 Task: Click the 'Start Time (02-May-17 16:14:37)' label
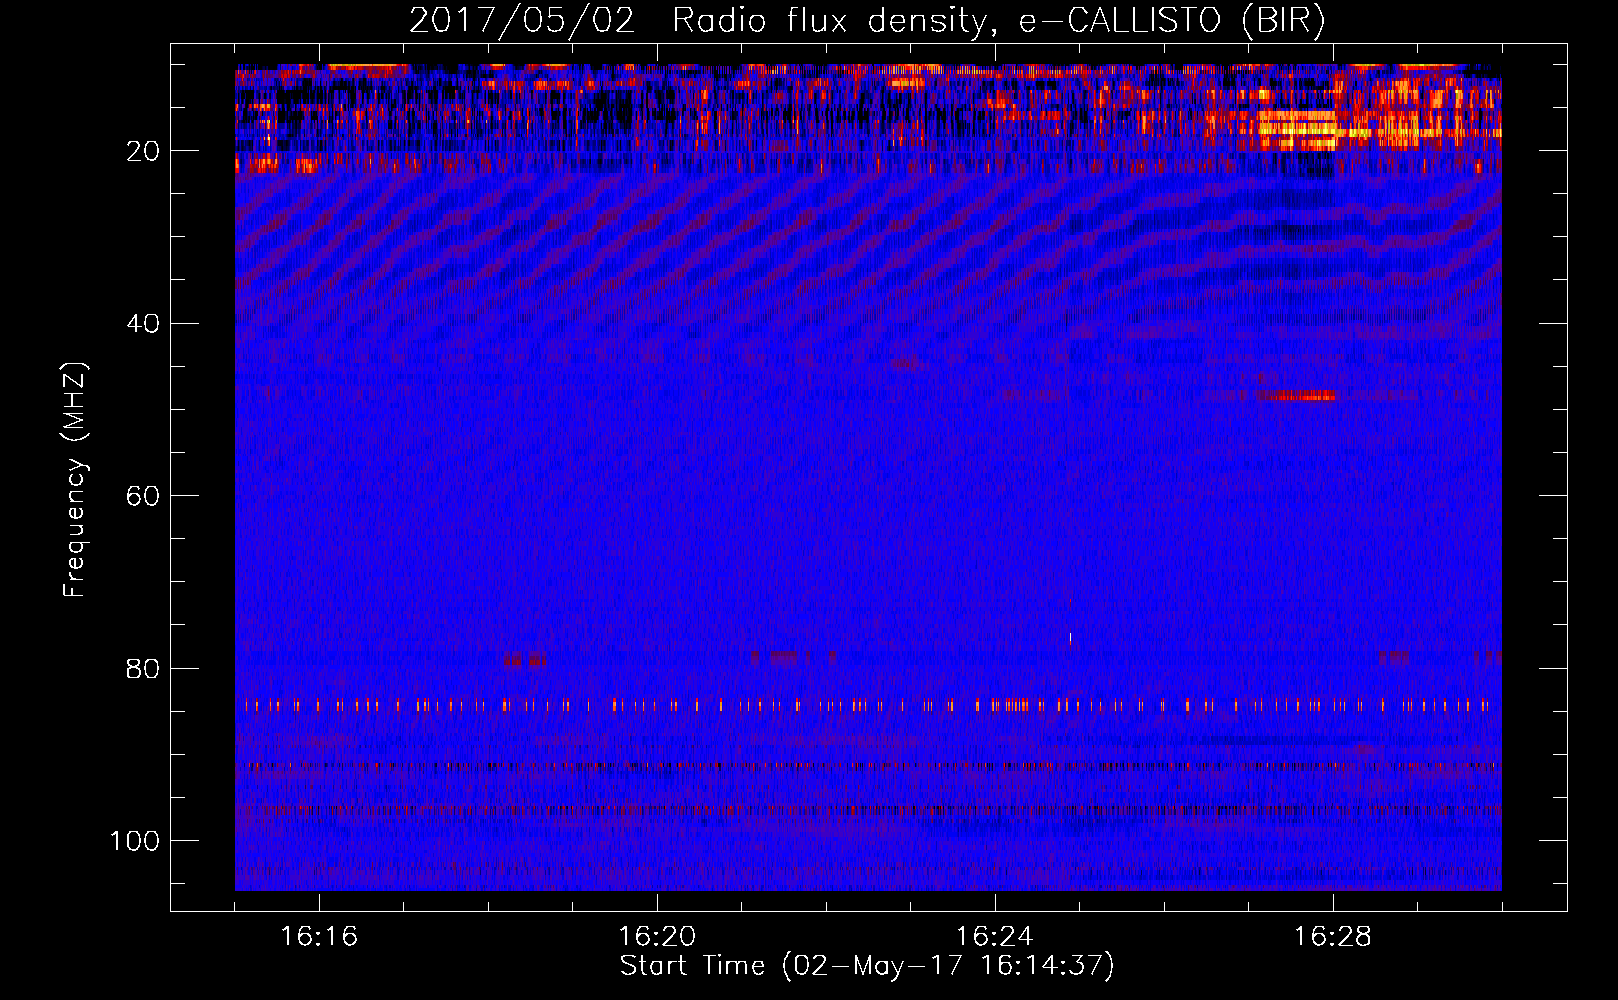(x=867, y=966)
